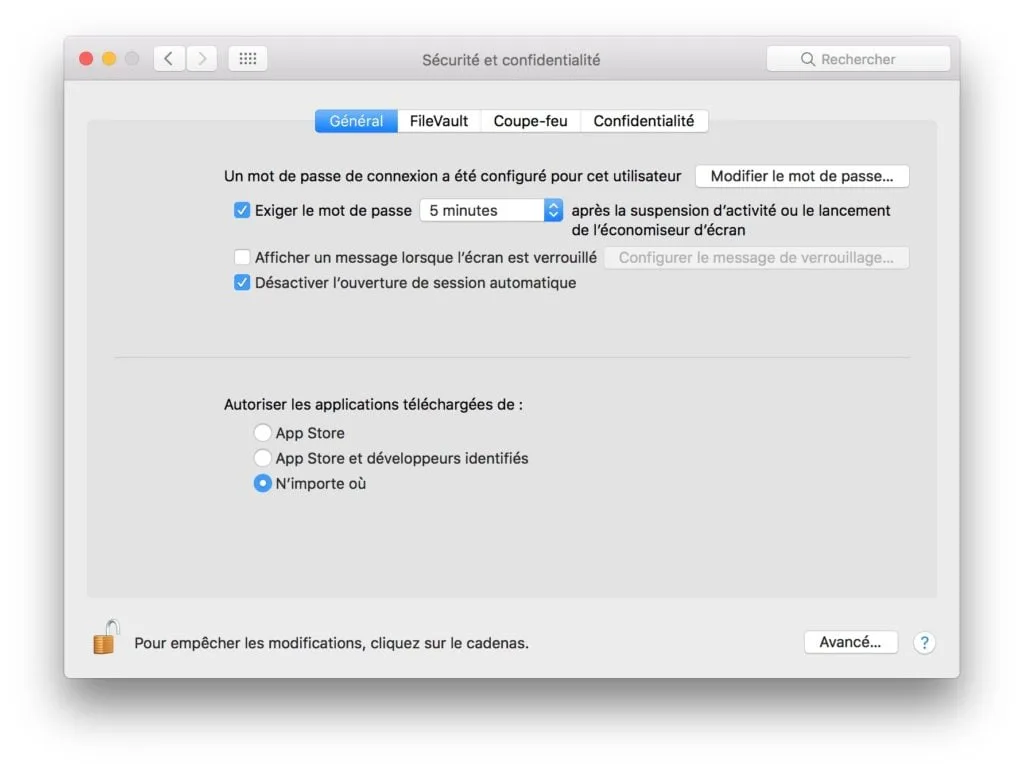Go back using the left arrow
The image size is (1024, 770).
coord(168,58)
